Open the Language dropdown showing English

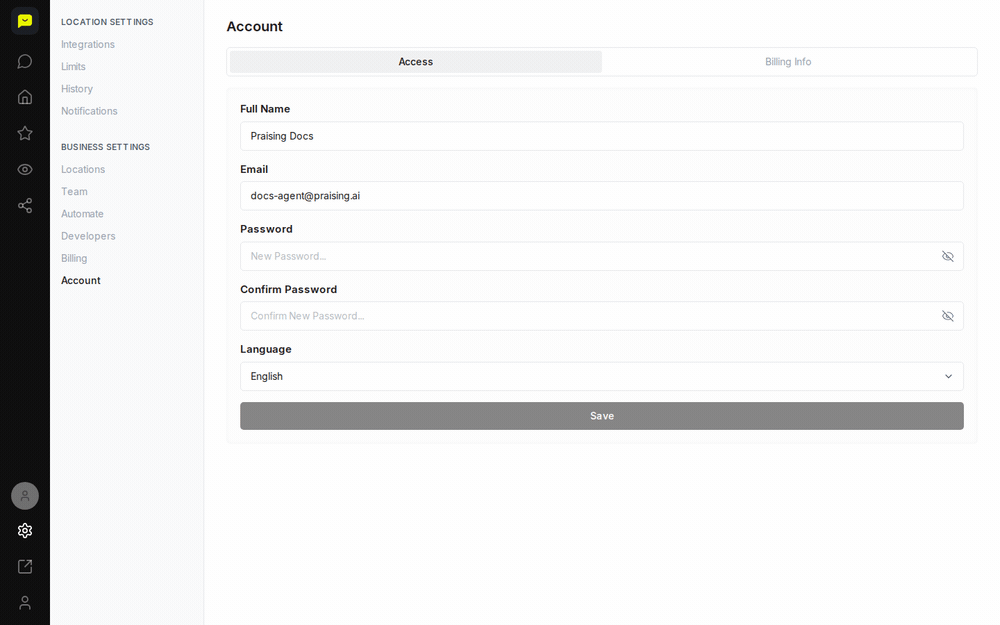click(x=601, y=376)
